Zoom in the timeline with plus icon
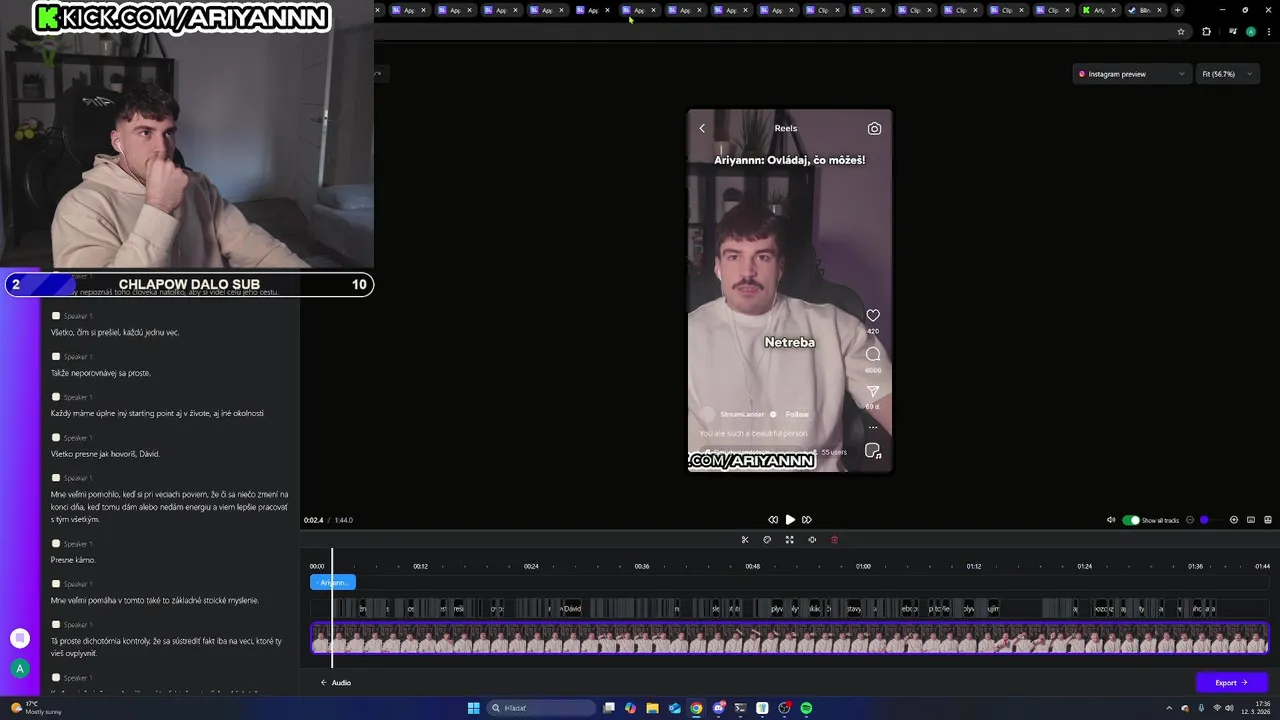Screen dimensions: 1280x720 [1234, 520]
